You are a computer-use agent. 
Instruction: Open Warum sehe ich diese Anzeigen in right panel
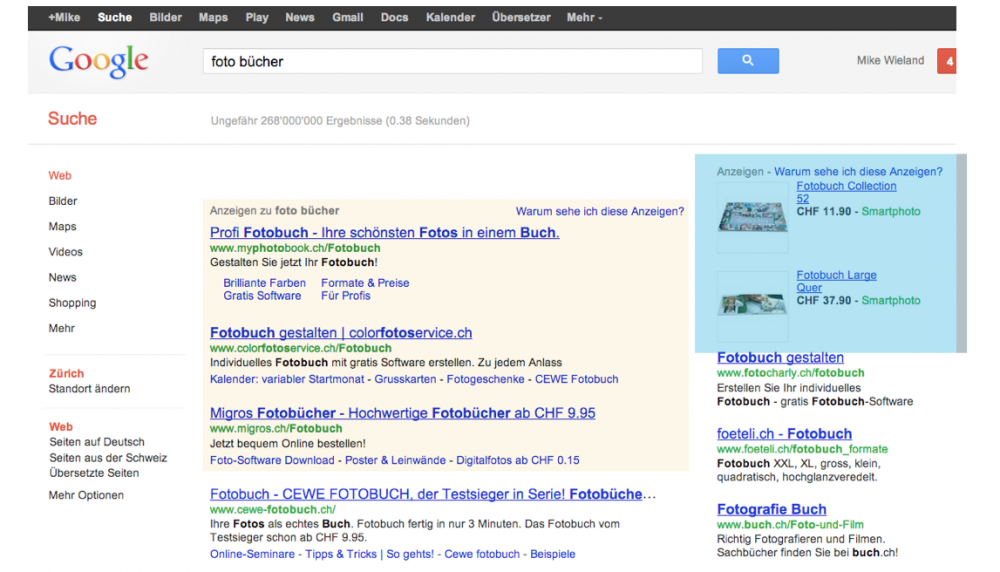click(x=858, y=172)
